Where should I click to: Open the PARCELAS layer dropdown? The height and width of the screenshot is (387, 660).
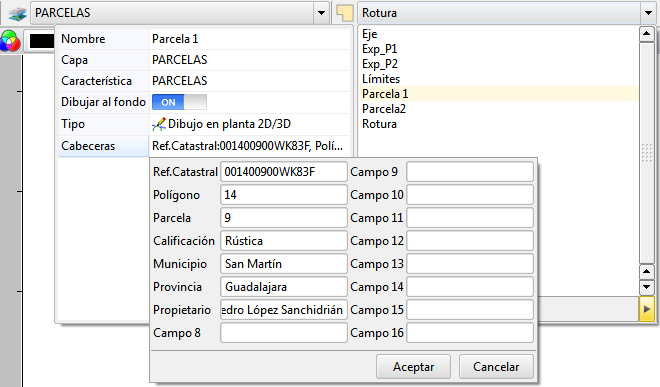click(321, 13)
